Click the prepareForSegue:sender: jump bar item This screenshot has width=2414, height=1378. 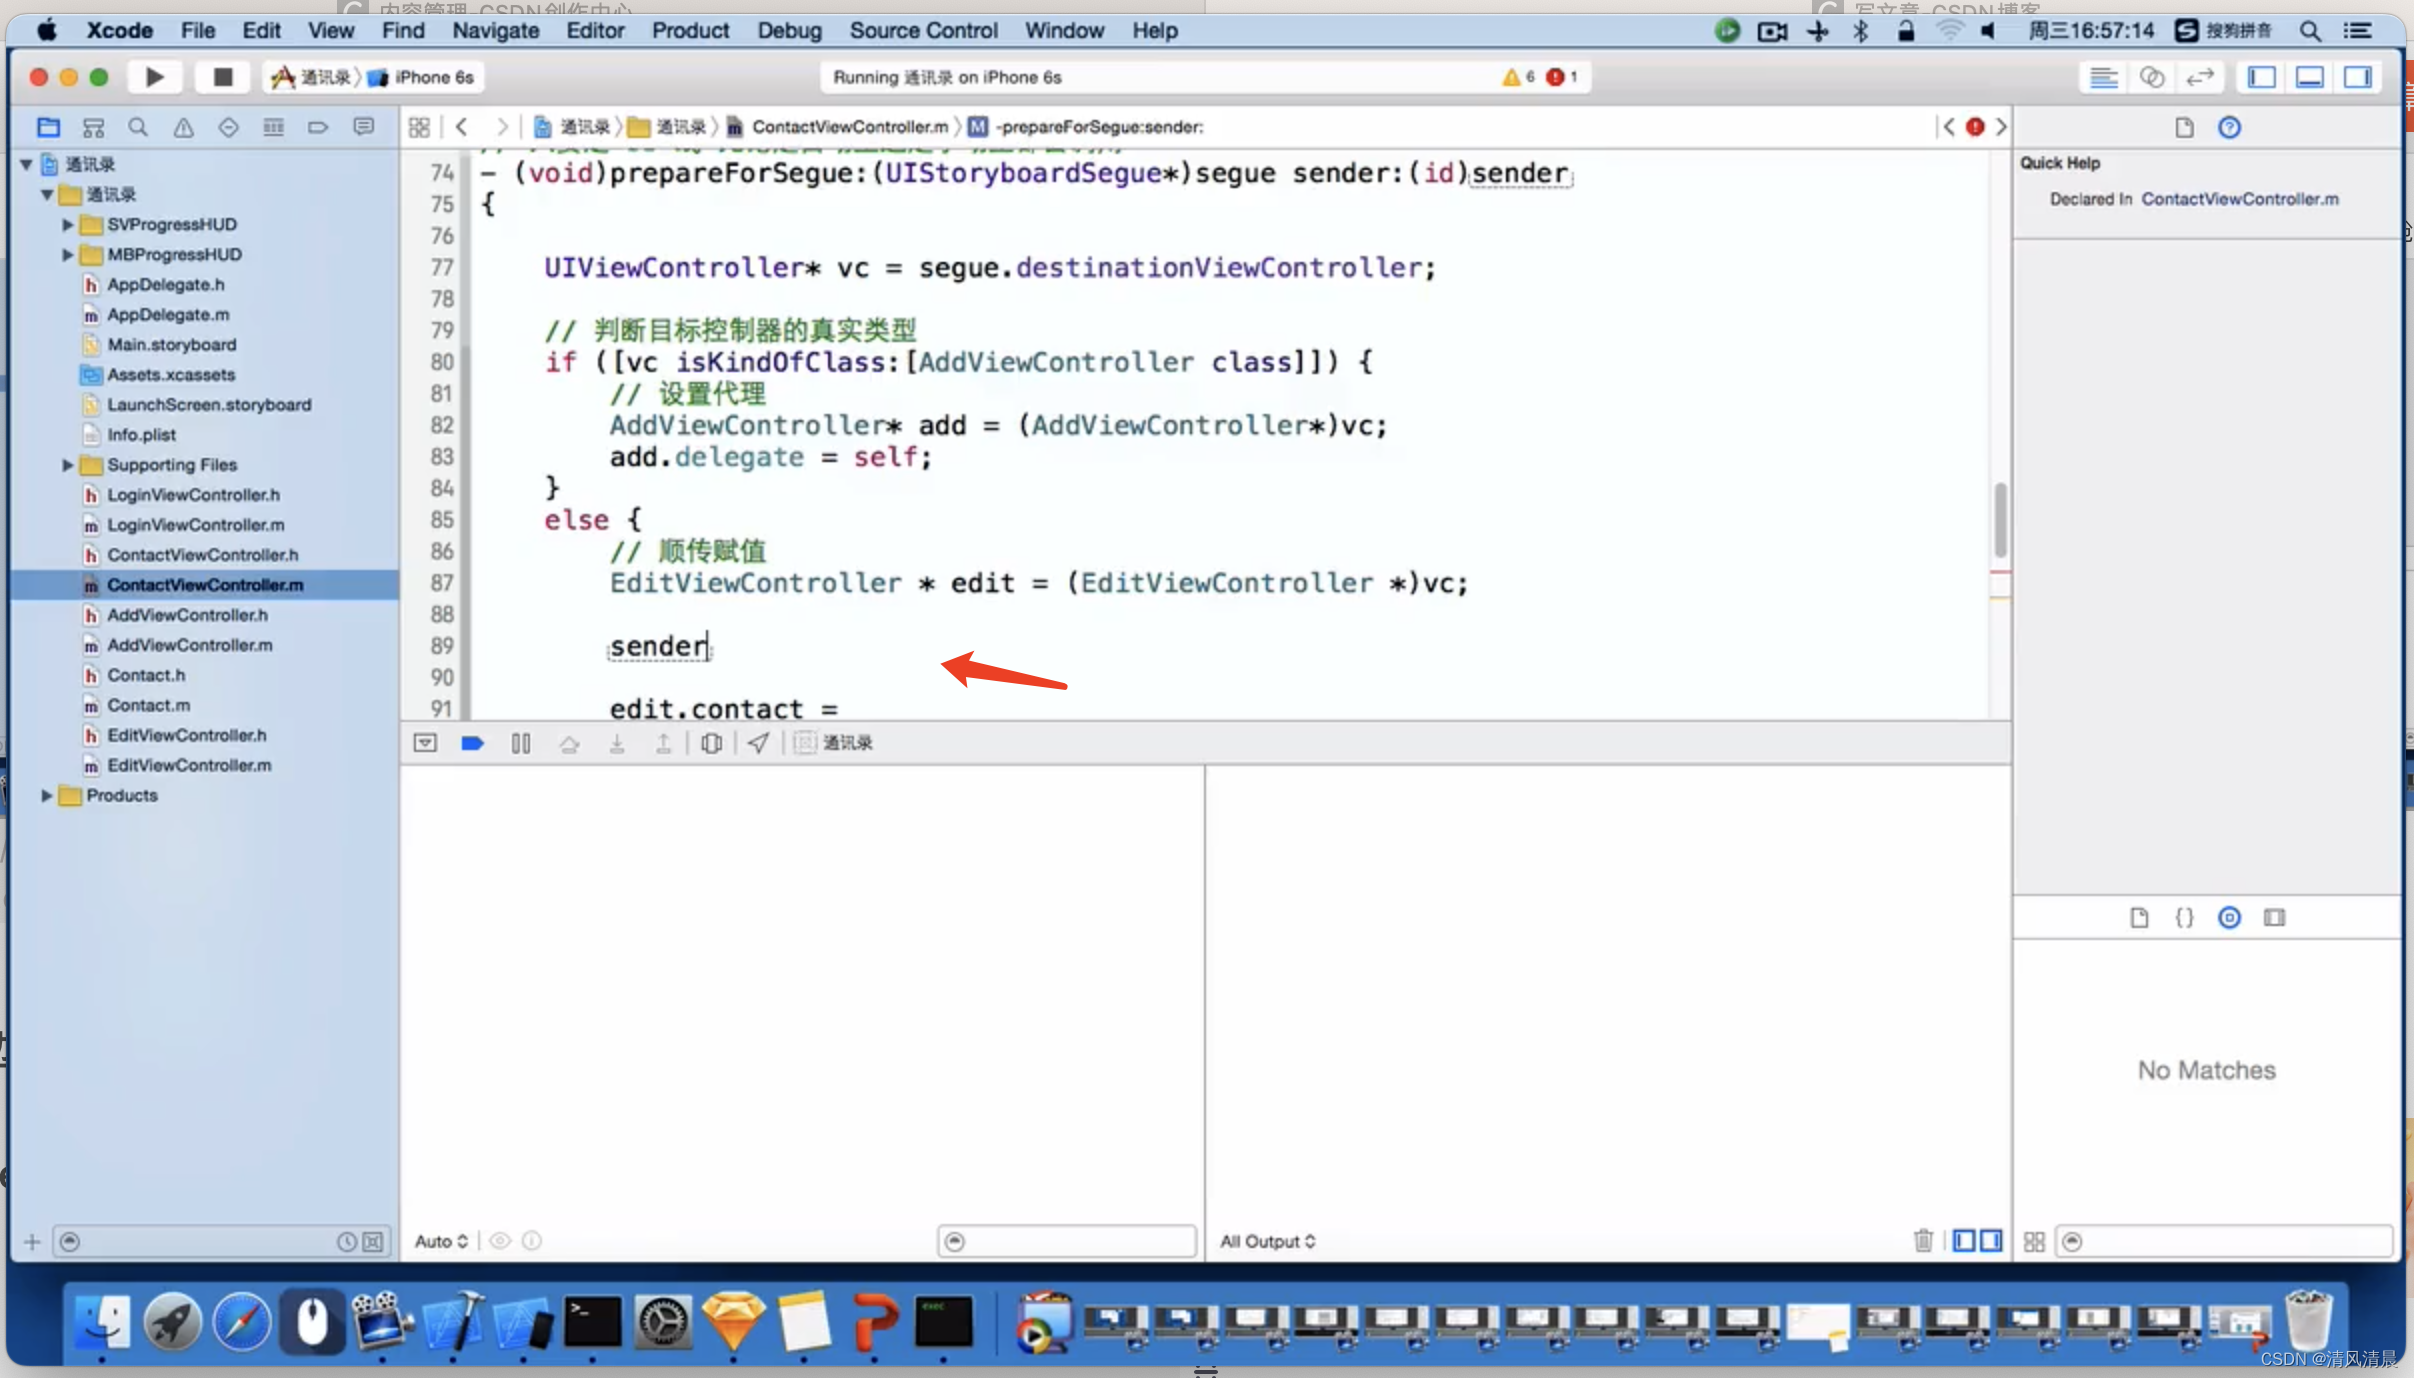tap(1087, 127)
